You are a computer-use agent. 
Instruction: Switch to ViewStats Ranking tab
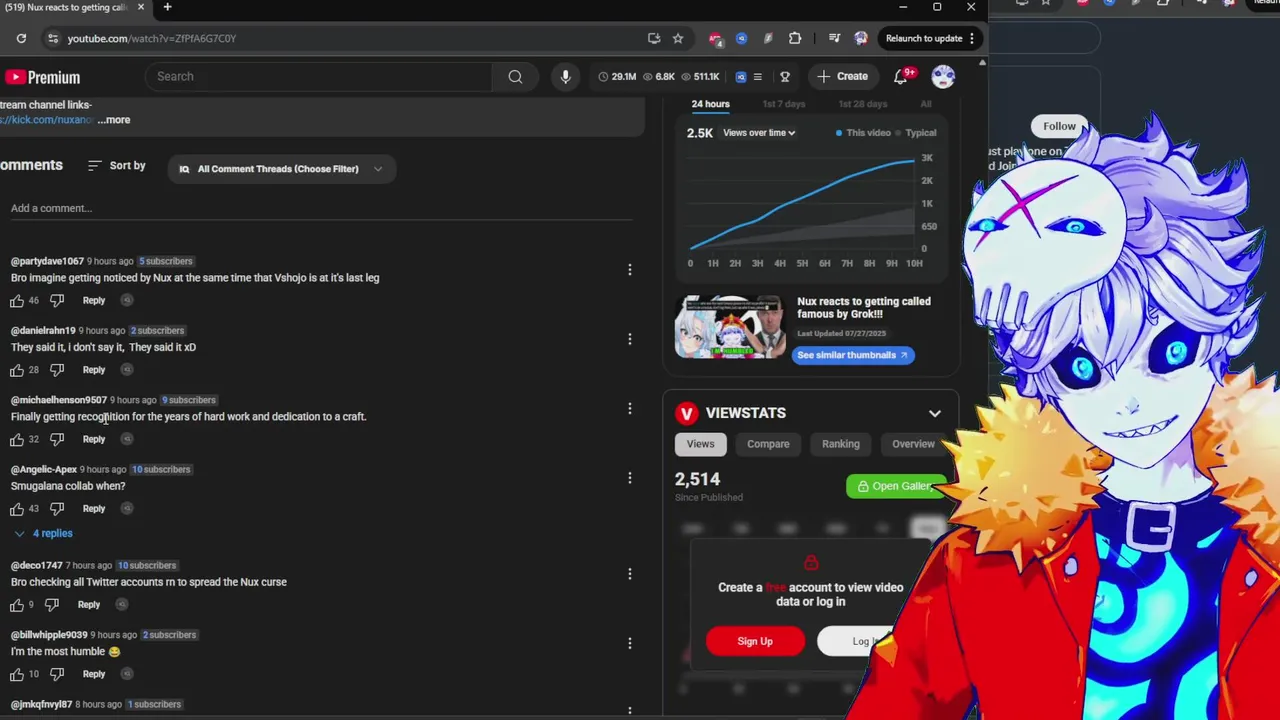point(840,444)
